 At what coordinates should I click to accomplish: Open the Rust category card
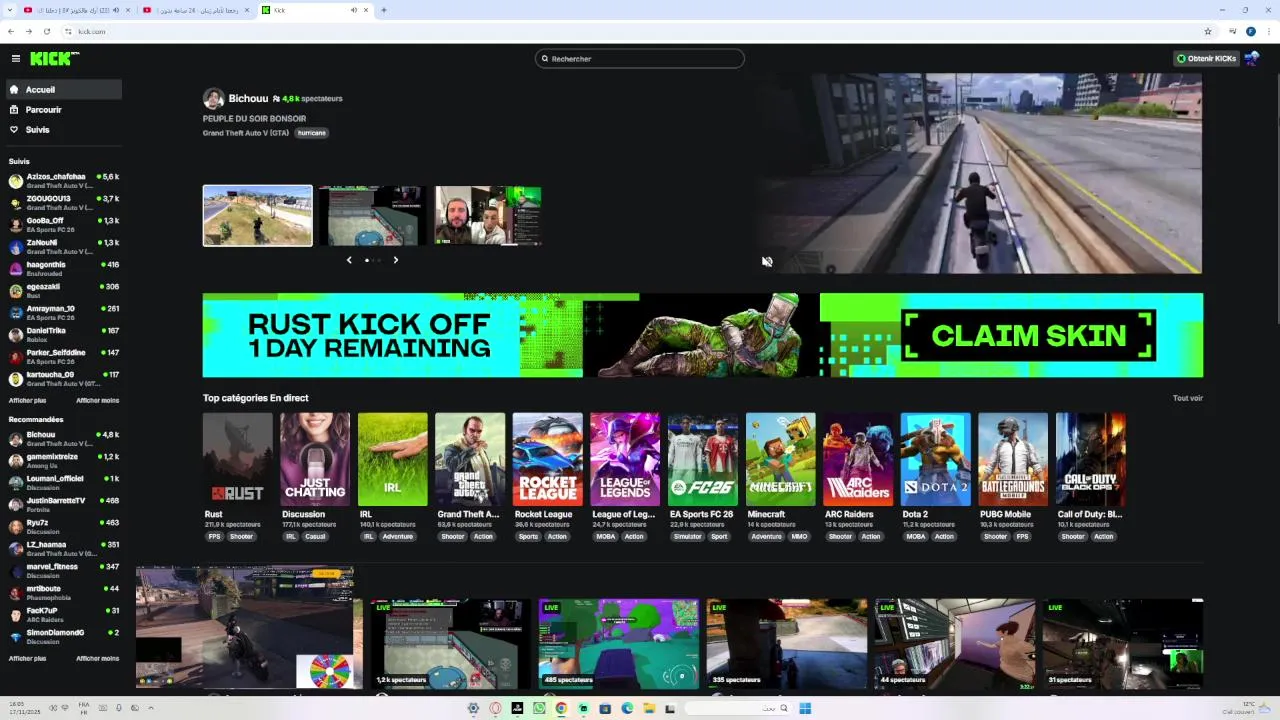click(x=237, y=459)
